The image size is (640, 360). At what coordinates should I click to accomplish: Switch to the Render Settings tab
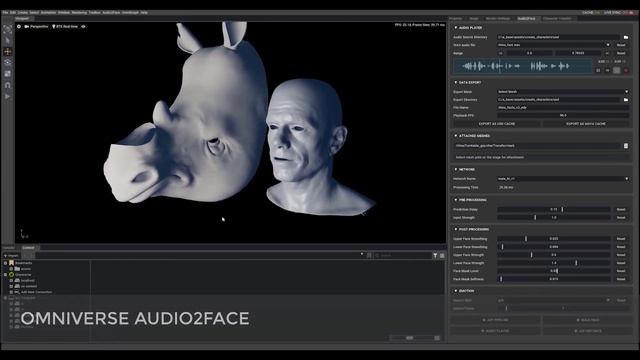[x=498, y=19]
